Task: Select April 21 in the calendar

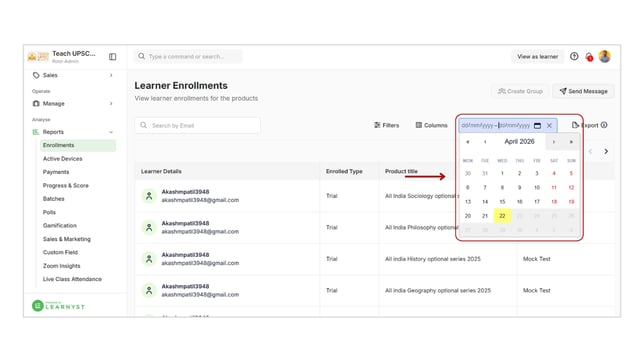Action: pos(485,216)
